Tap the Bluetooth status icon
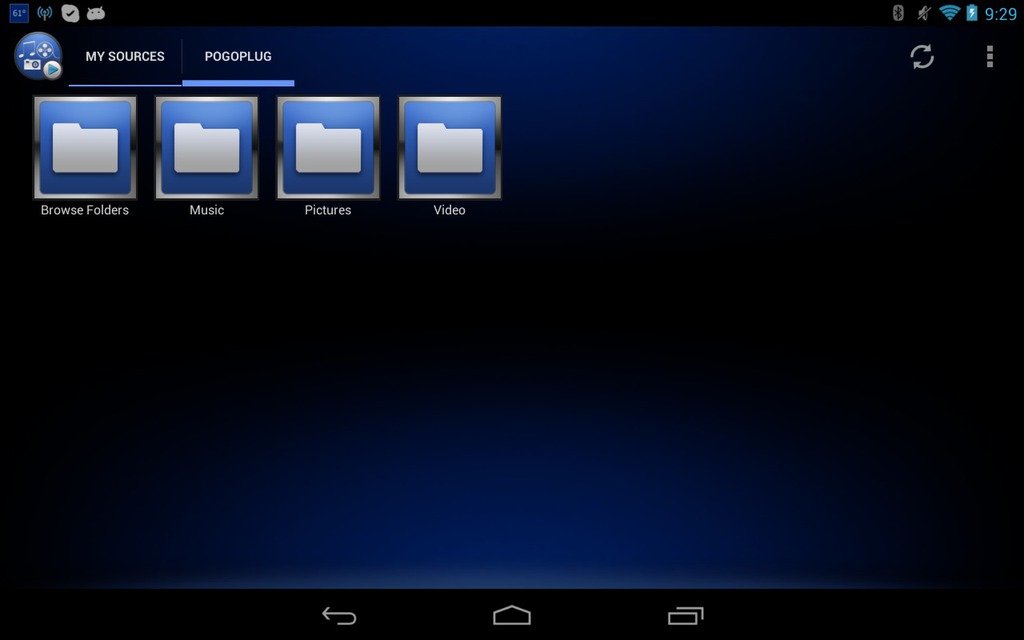Image resolution: width=1024 pixels, height=640 pixels. (898, 12)
